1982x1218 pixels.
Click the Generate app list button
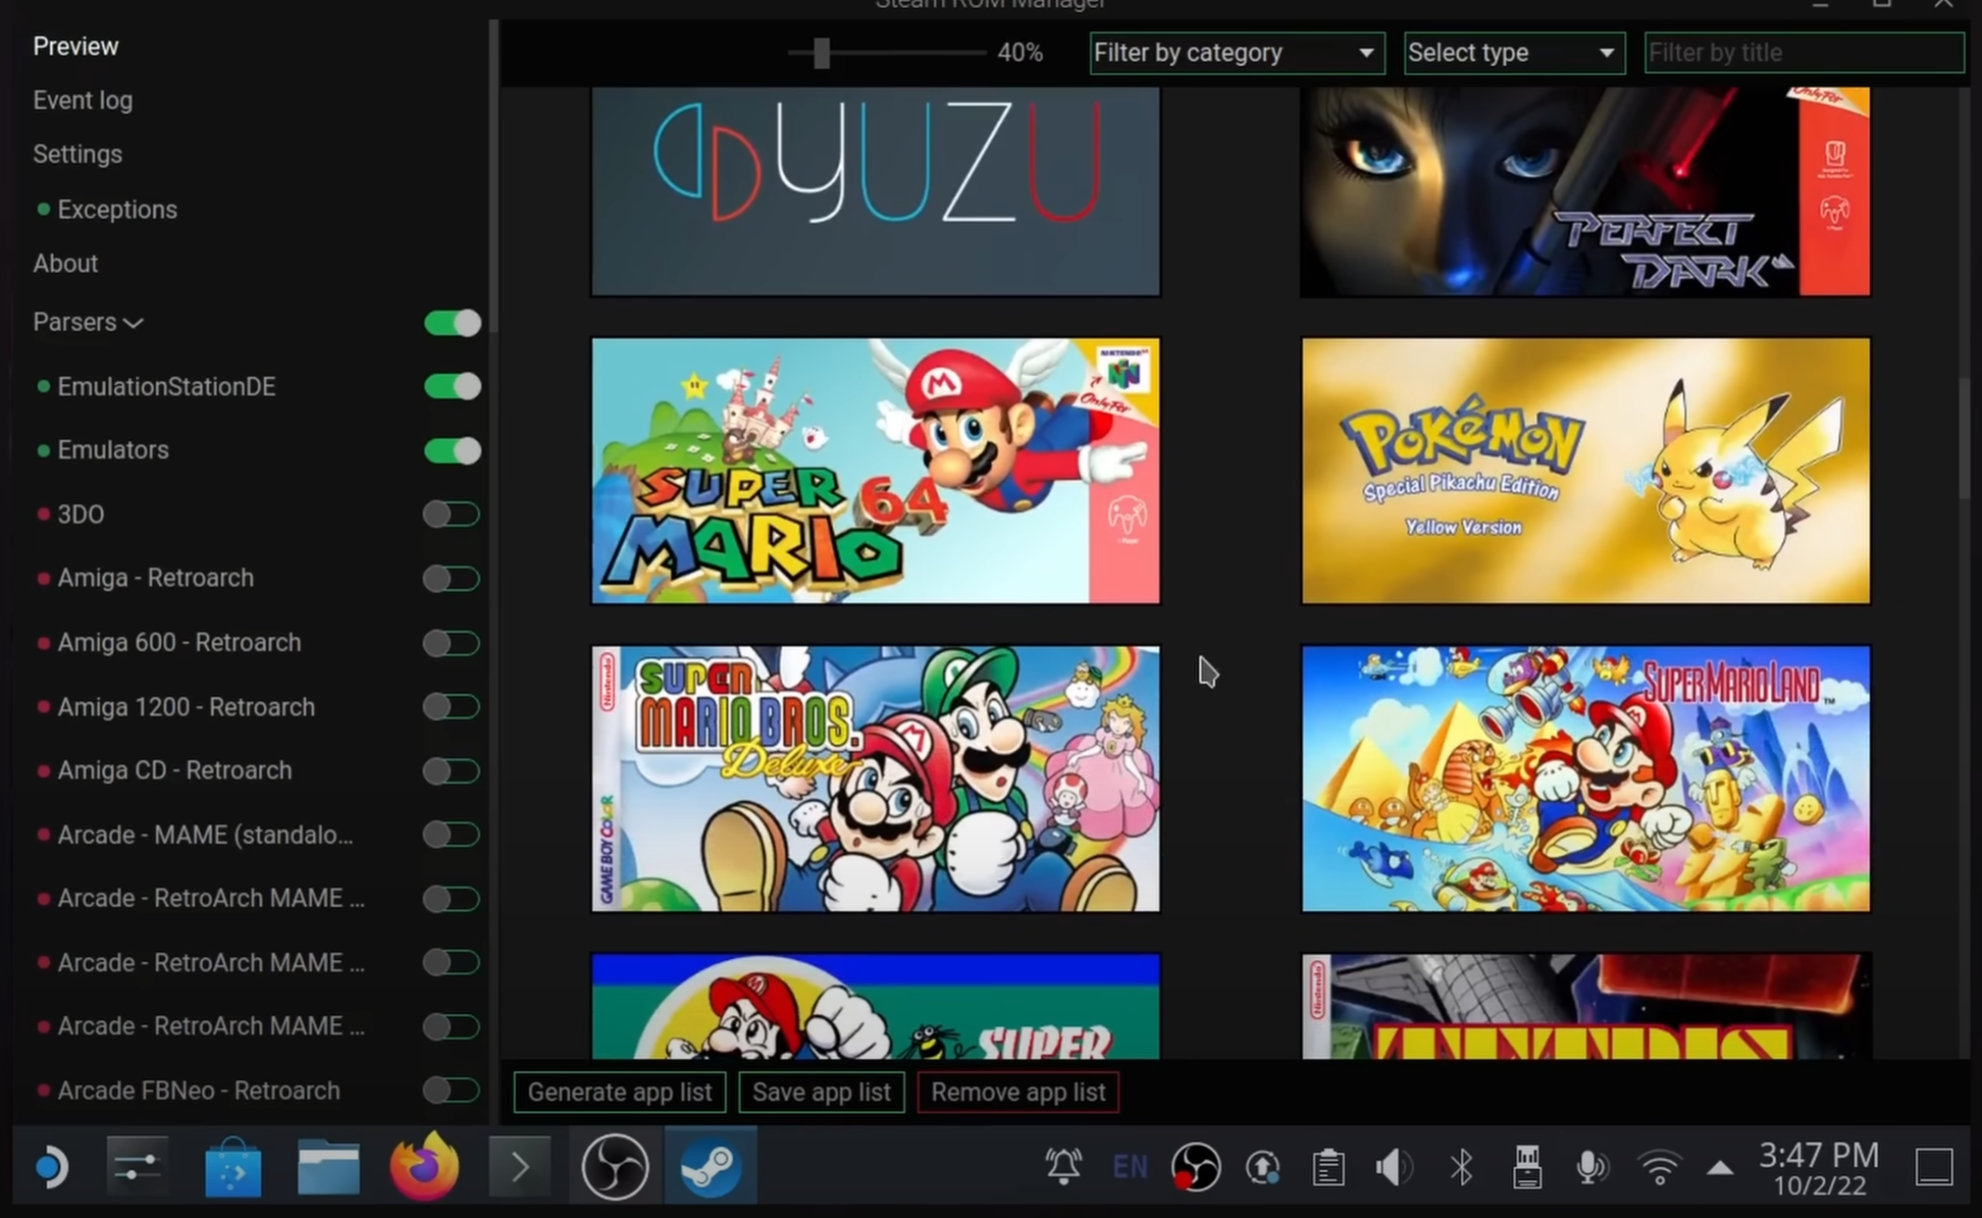620,1092
